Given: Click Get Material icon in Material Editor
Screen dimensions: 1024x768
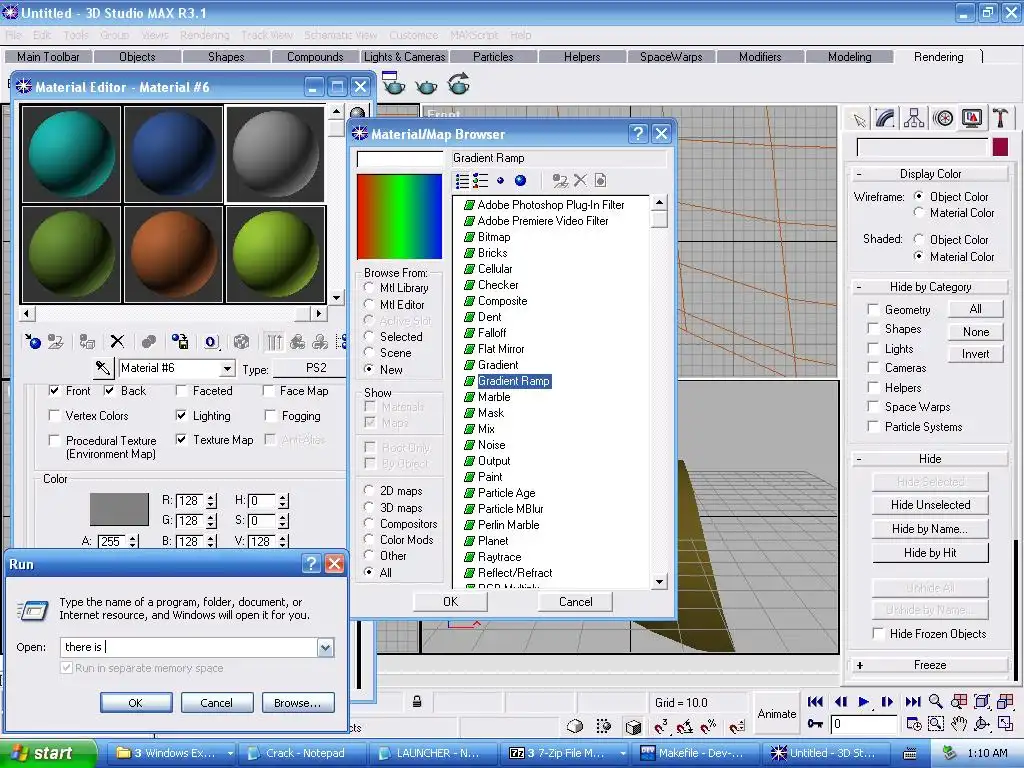Looking at the screenshot, I should pyautogui.click(x=32, y=342).
